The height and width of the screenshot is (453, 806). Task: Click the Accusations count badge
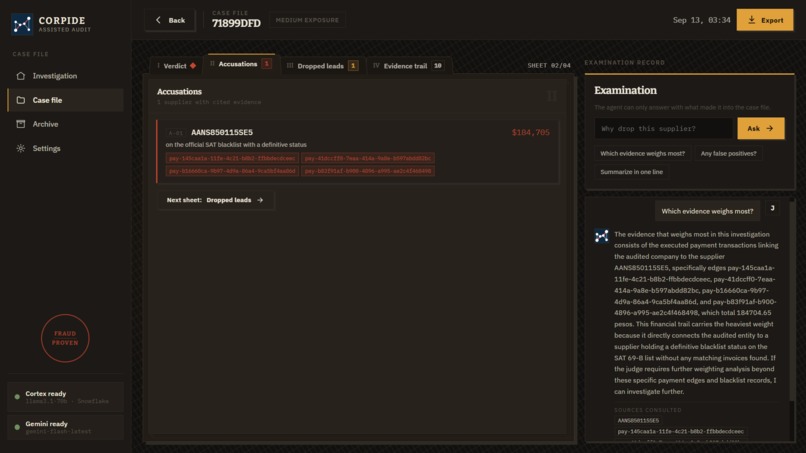click(266, 64)
